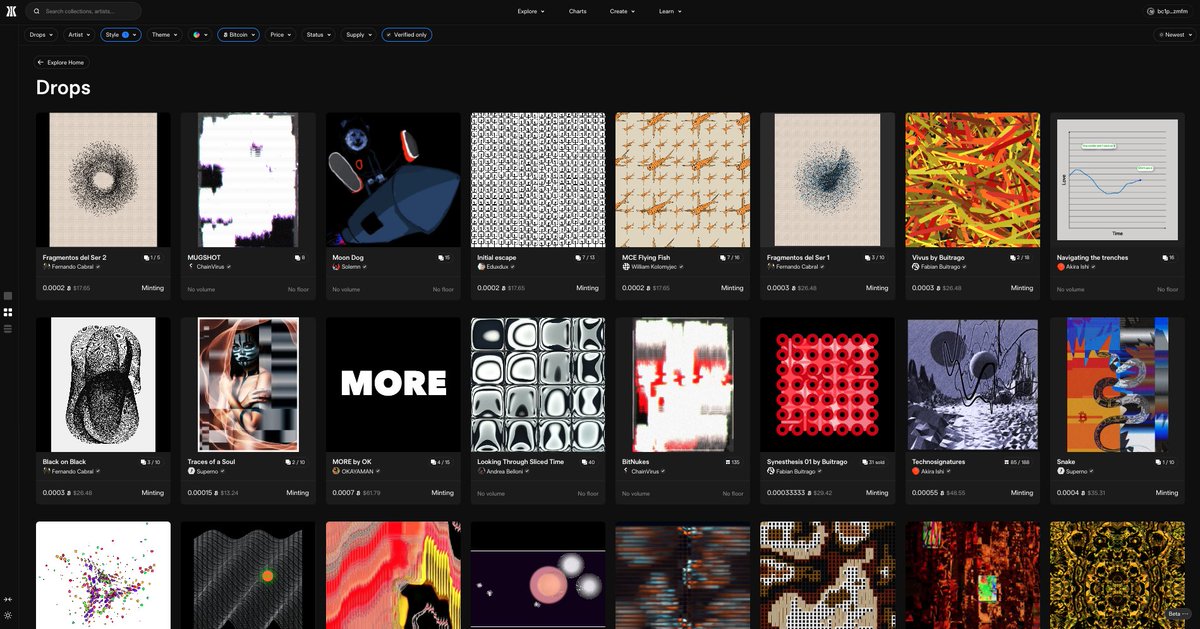Click Superno avatar under Traces of a Soul
This screenshot has width=1200, height=629.
[191, 471]
